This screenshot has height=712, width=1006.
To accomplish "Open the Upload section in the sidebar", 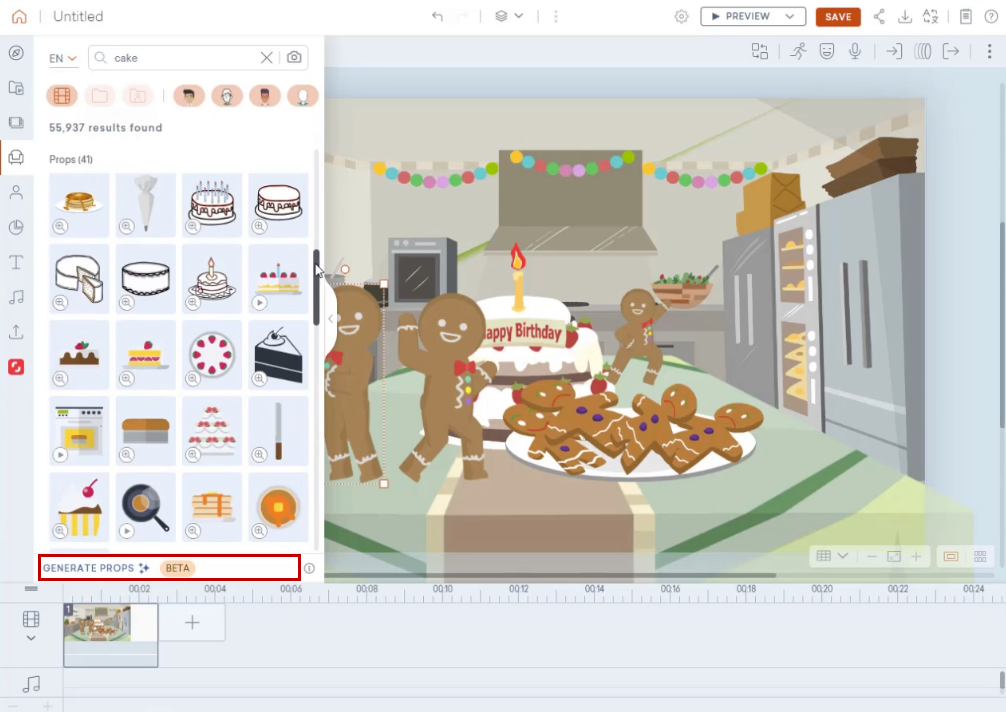I will click(17, 332).
